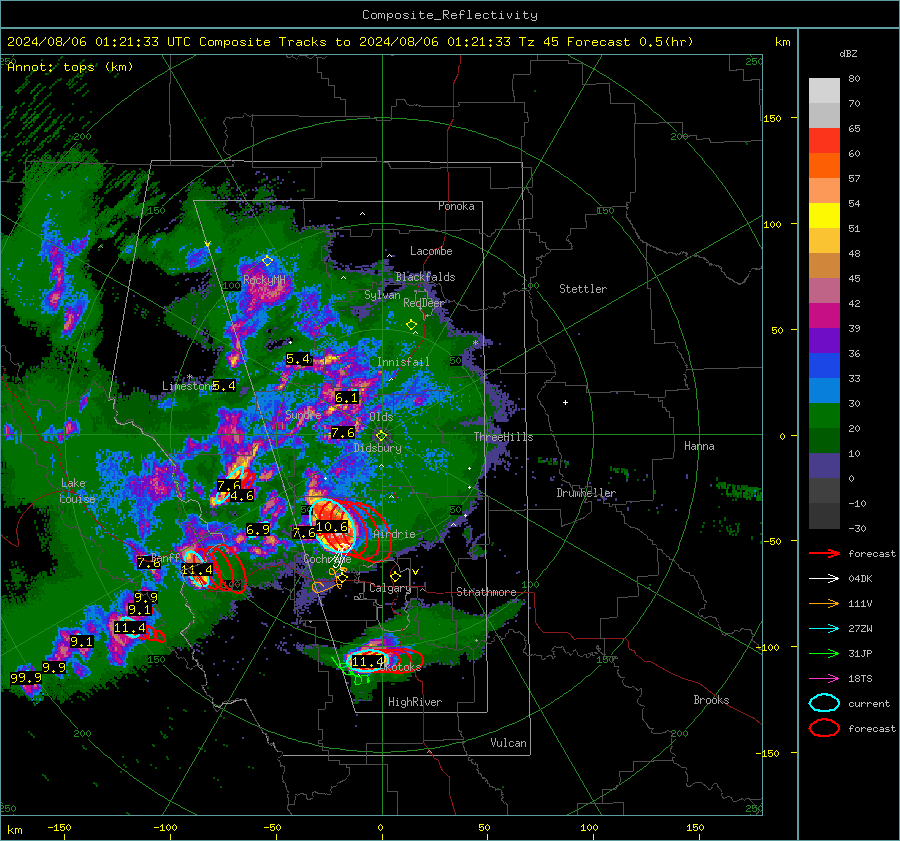Click the yellow diamond marker between Olds and Didsbury

pos(381,436)
